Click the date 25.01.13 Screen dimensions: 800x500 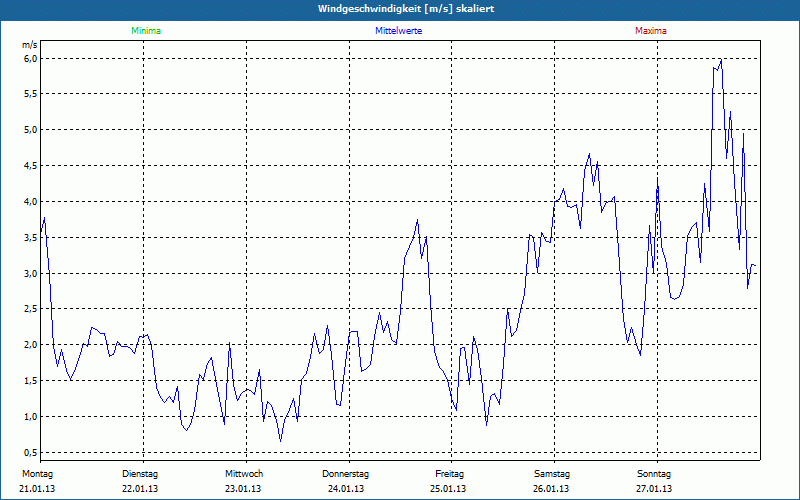(448, 489)
